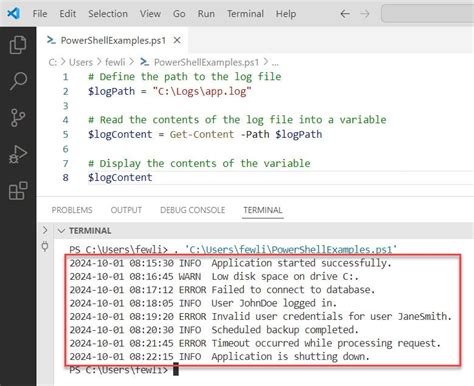Open the Edit menu
This screenshot has width=474, height=386.
pos(68,14)
